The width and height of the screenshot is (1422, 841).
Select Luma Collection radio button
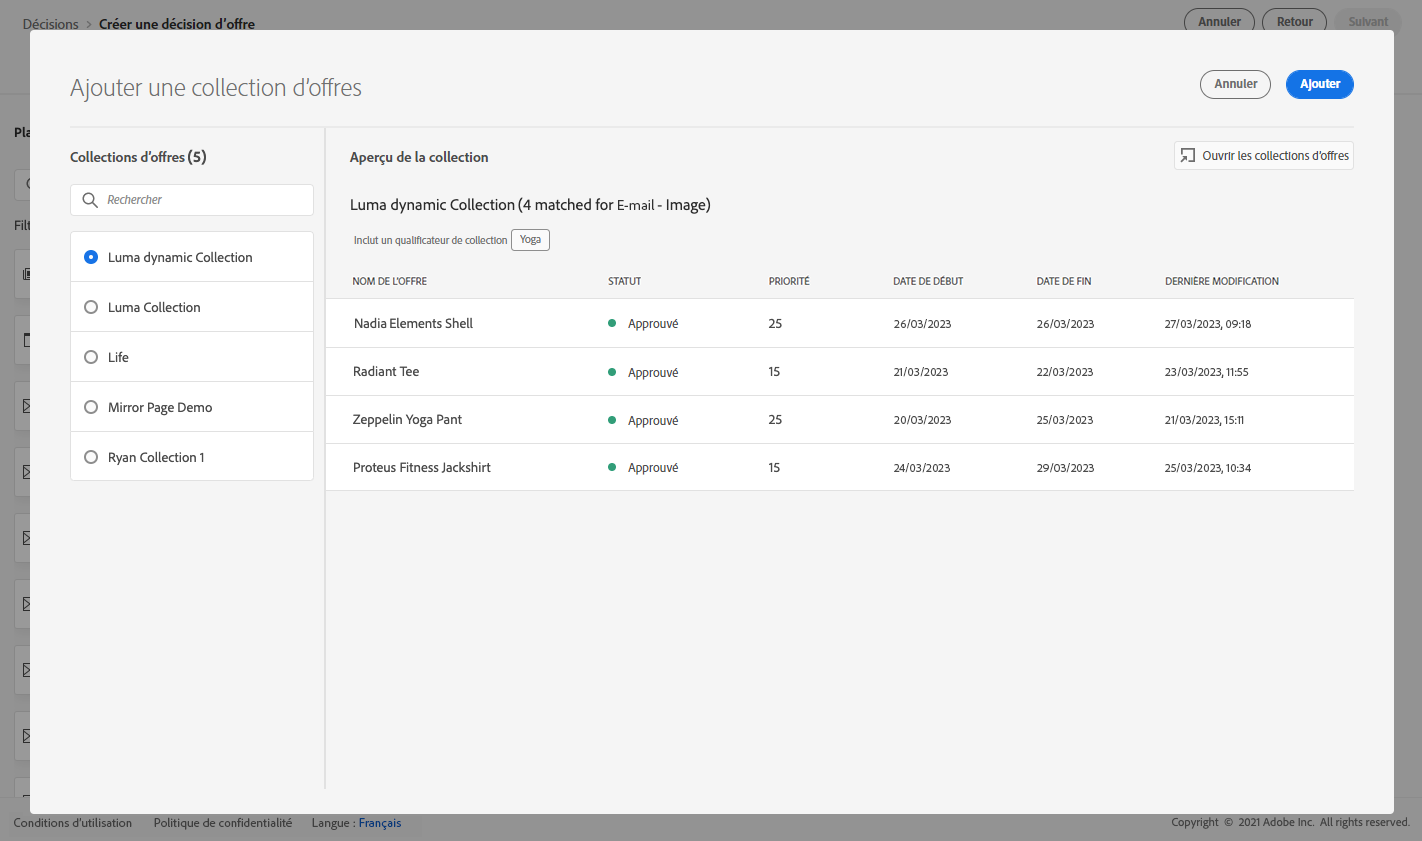(91, 307)
